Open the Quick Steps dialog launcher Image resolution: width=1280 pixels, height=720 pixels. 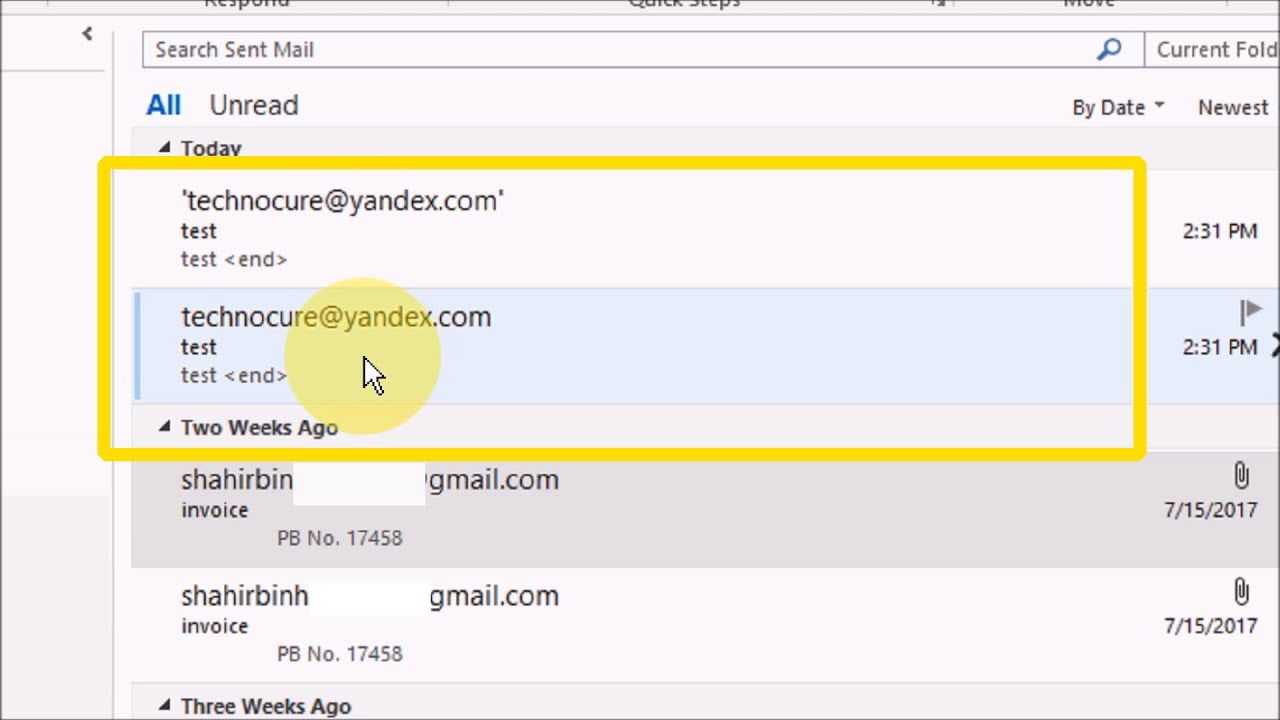(938, 3)
